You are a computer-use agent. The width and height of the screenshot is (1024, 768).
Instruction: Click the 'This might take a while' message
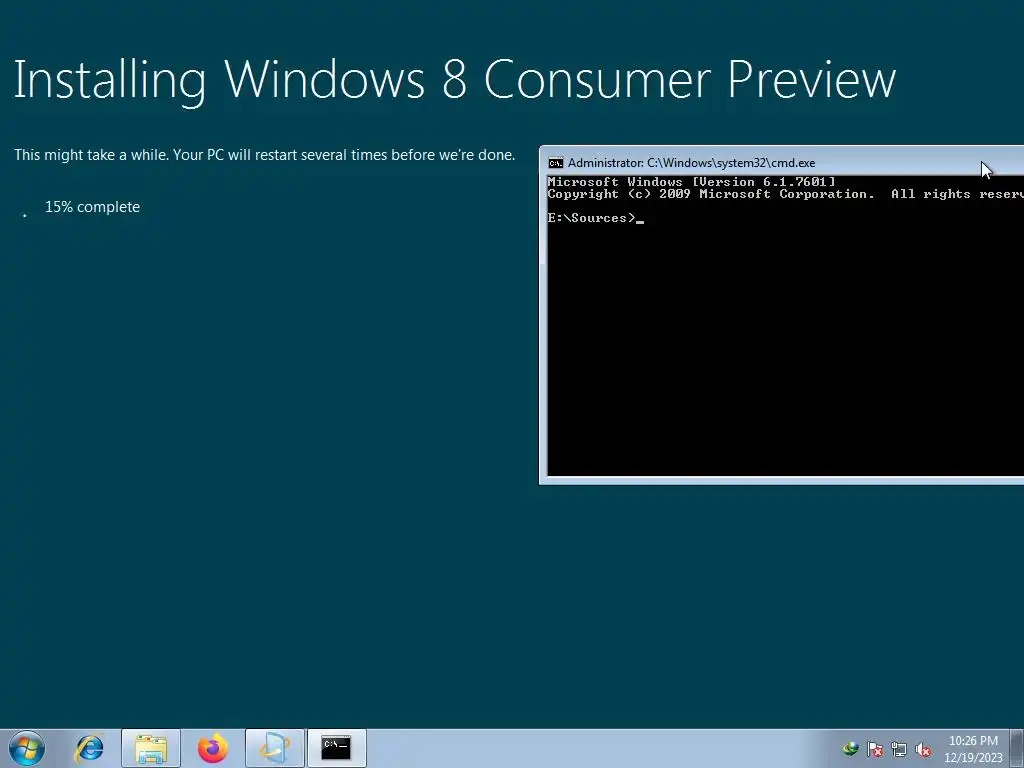[264, 155]
